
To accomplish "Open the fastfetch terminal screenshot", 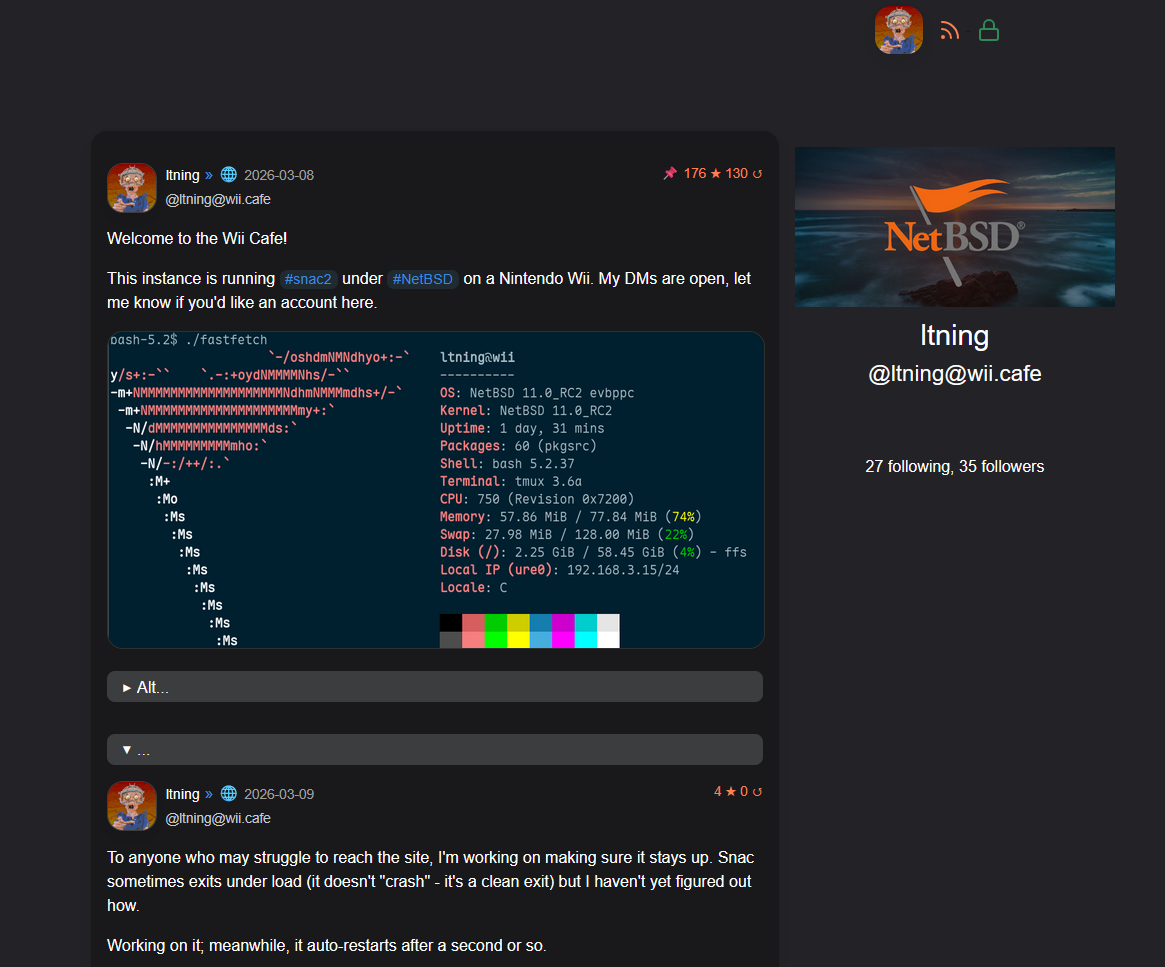I will pos(435,490).
